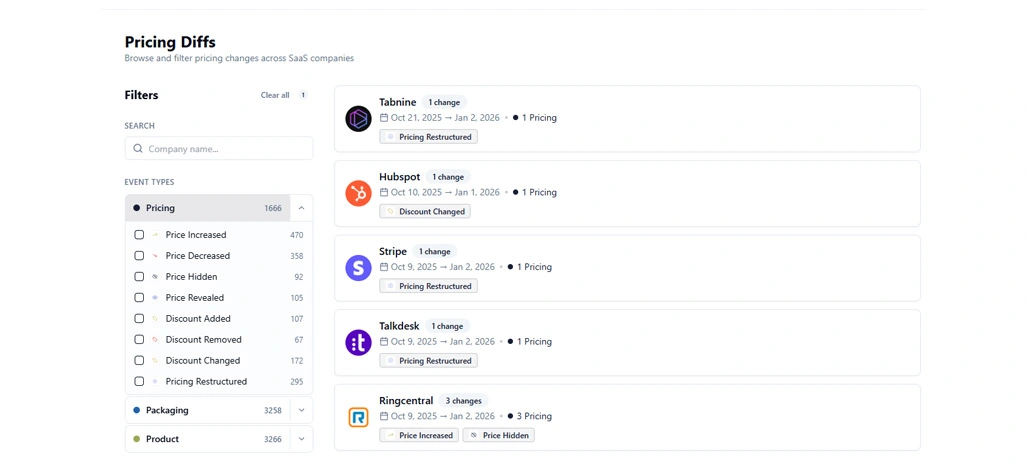The image size is (1026, 466).
Task: Click the Hubspot logo icon
Action: click(x=358, y=194)
